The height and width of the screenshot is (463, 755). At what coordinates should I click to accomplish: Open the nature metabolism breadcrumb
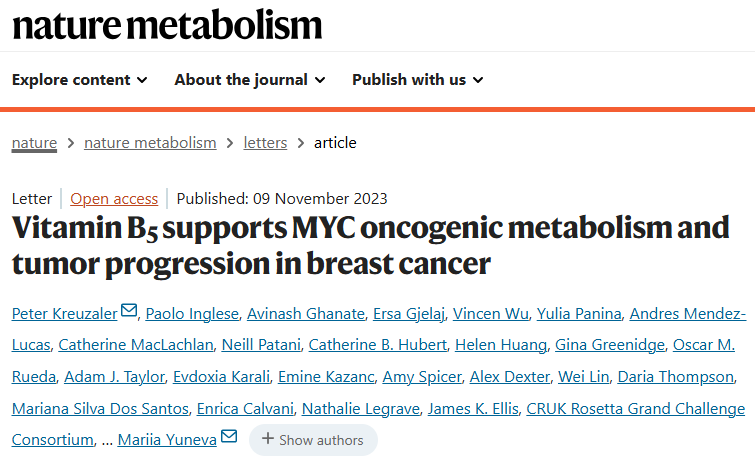point(150,143)
